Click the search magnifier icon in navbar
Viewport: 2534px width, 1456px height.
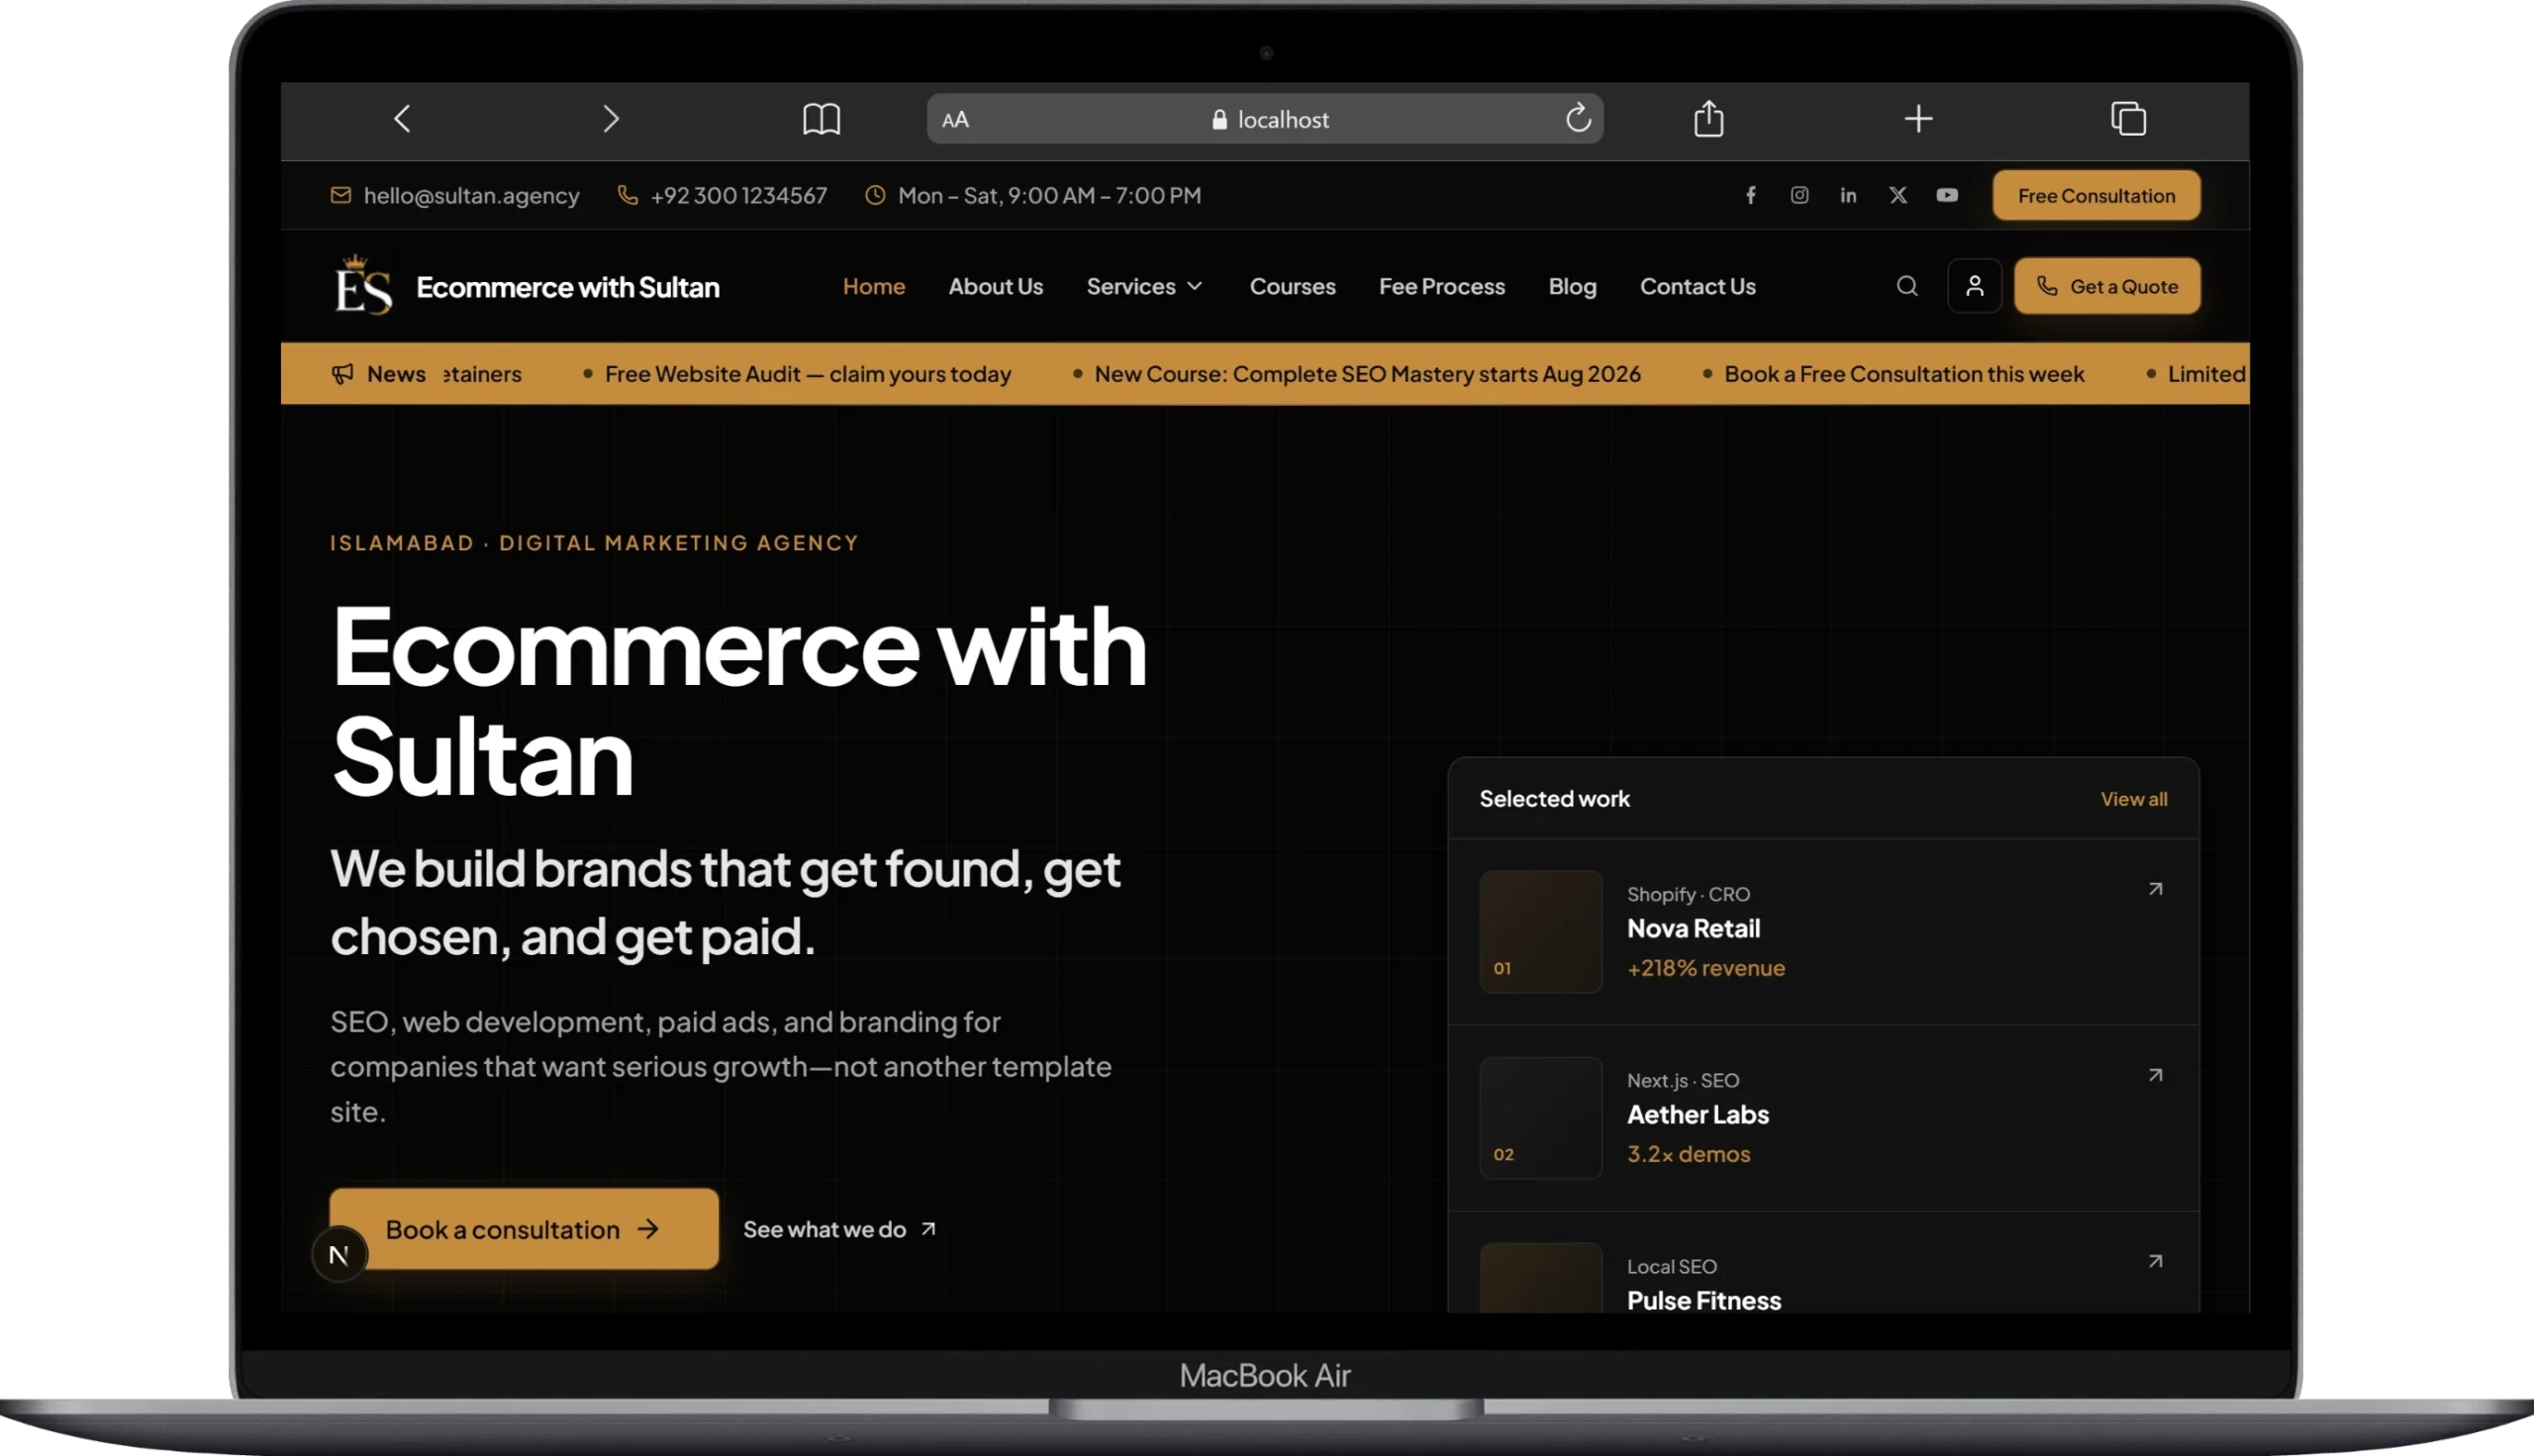coord(1907,286)
